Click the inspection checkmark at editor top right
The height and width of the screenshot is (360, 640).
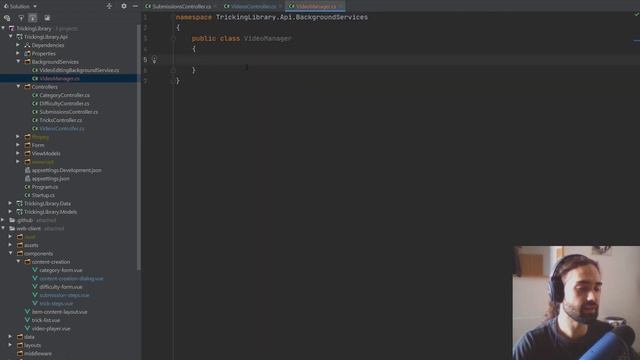(x=636, y=14)
